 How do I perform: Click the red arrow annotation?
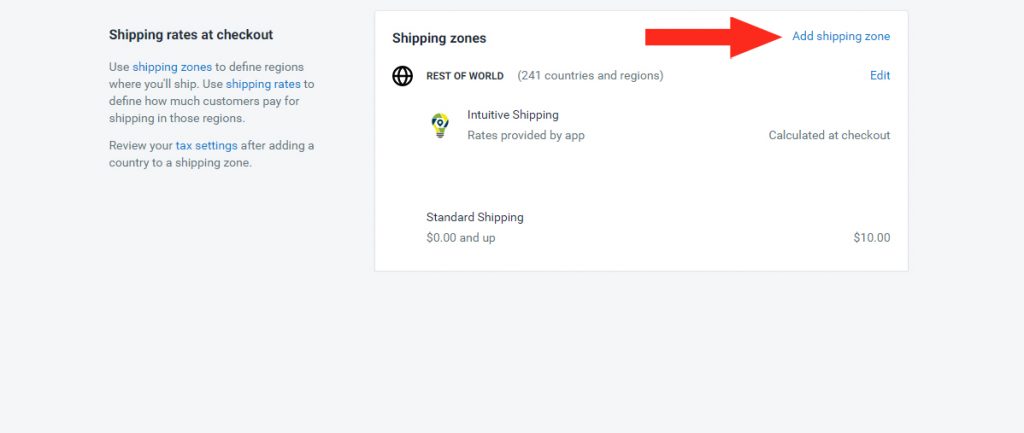click(713, 37)
